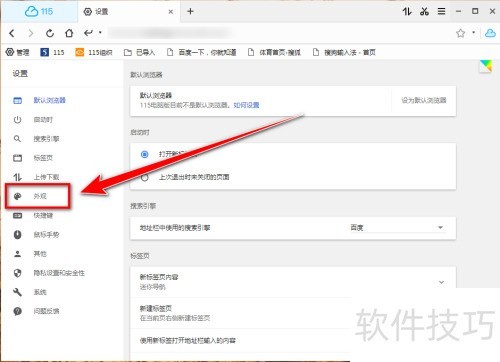Open the 115 bookmark
The image size is (500, 362).
coord(52,52)
